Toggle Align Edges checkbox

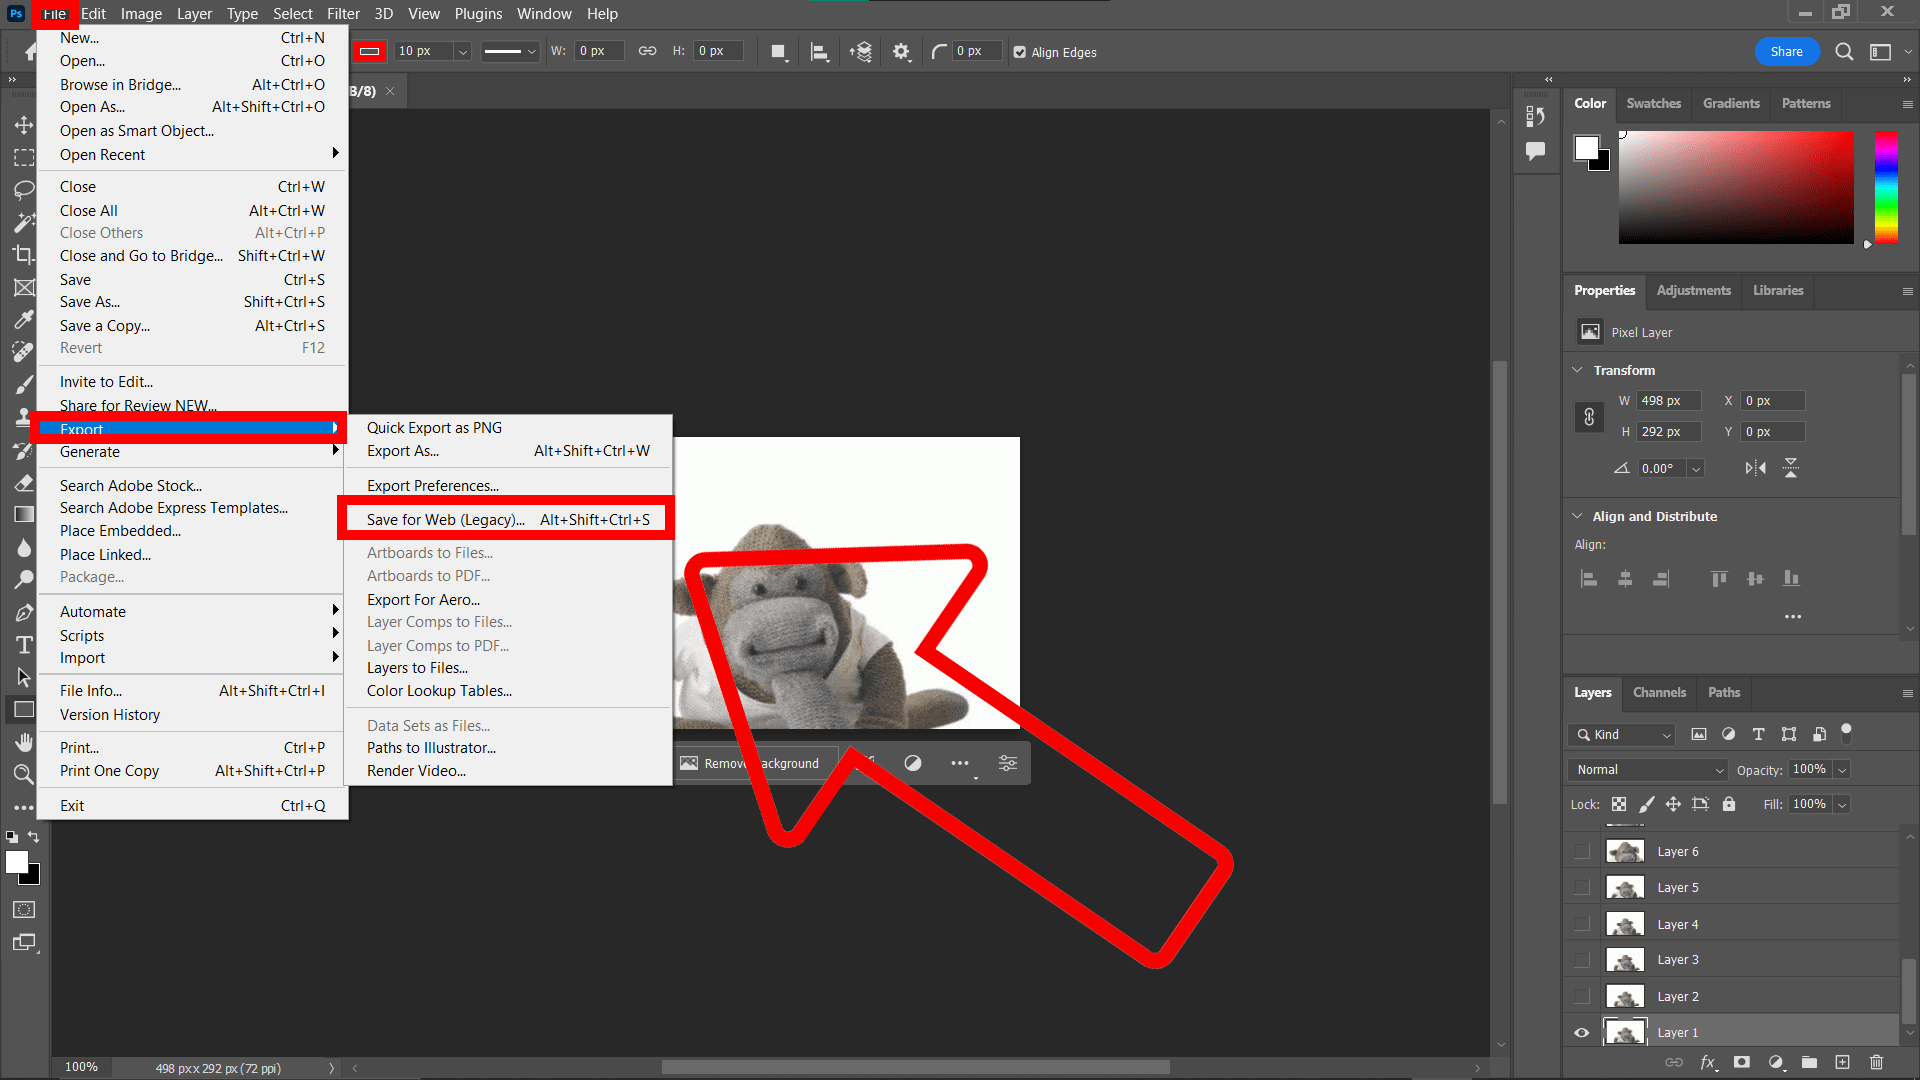[x=1021, y=52]
